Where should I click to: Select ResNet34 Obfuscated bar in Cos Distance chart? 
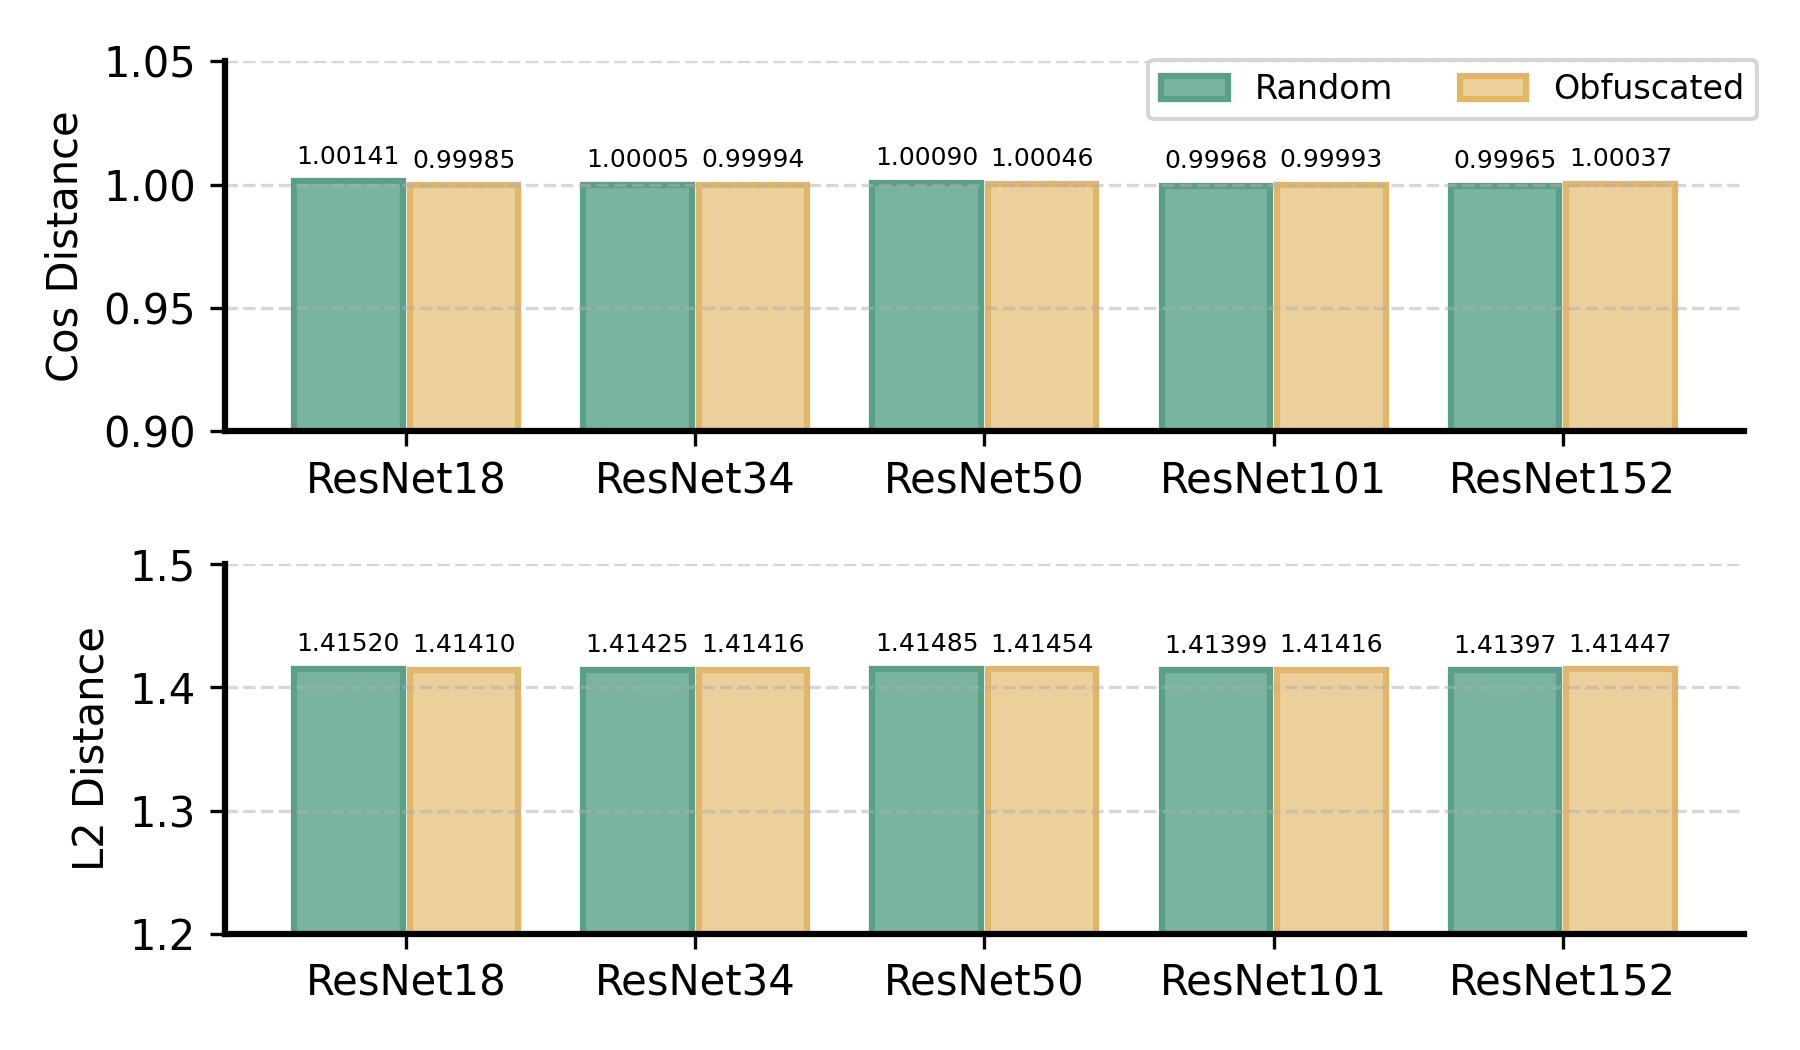pyautogui.click(x=753, y=307)
